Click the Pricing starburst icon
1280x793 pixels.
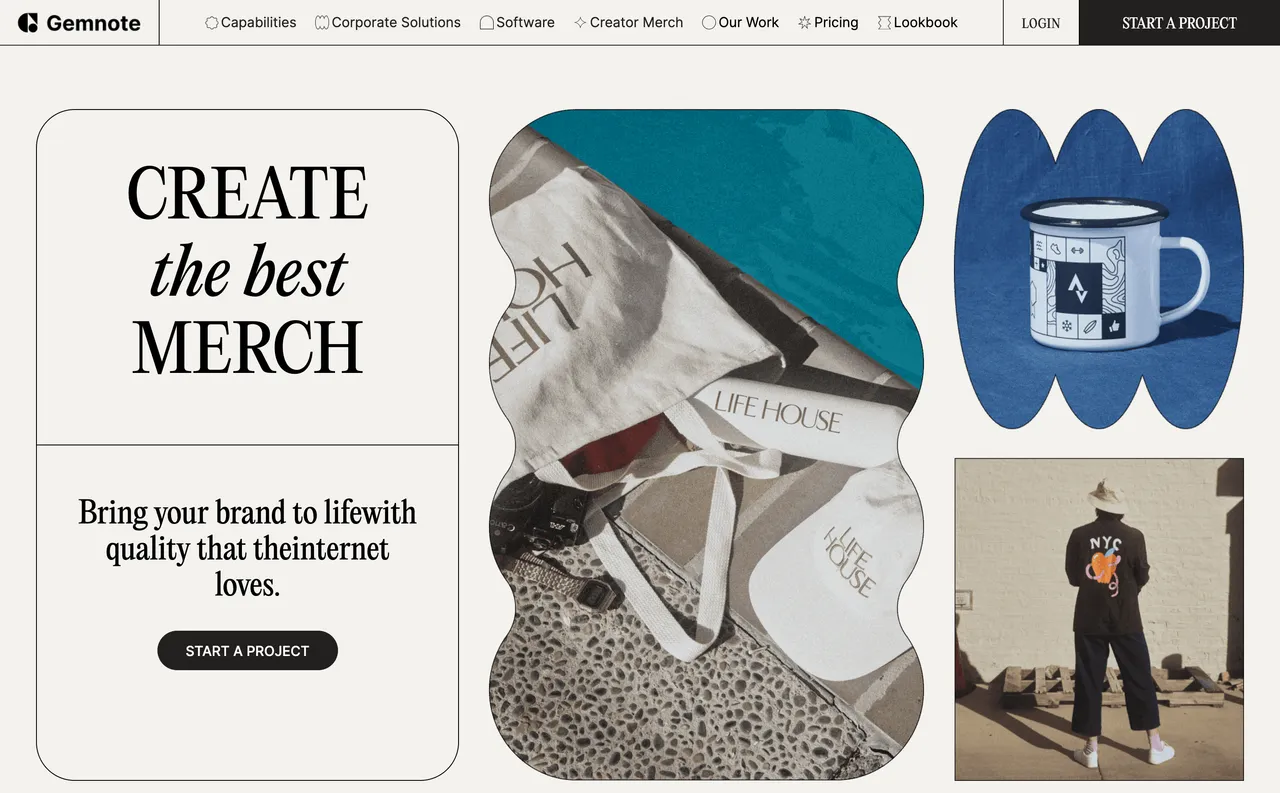point(805,22)
